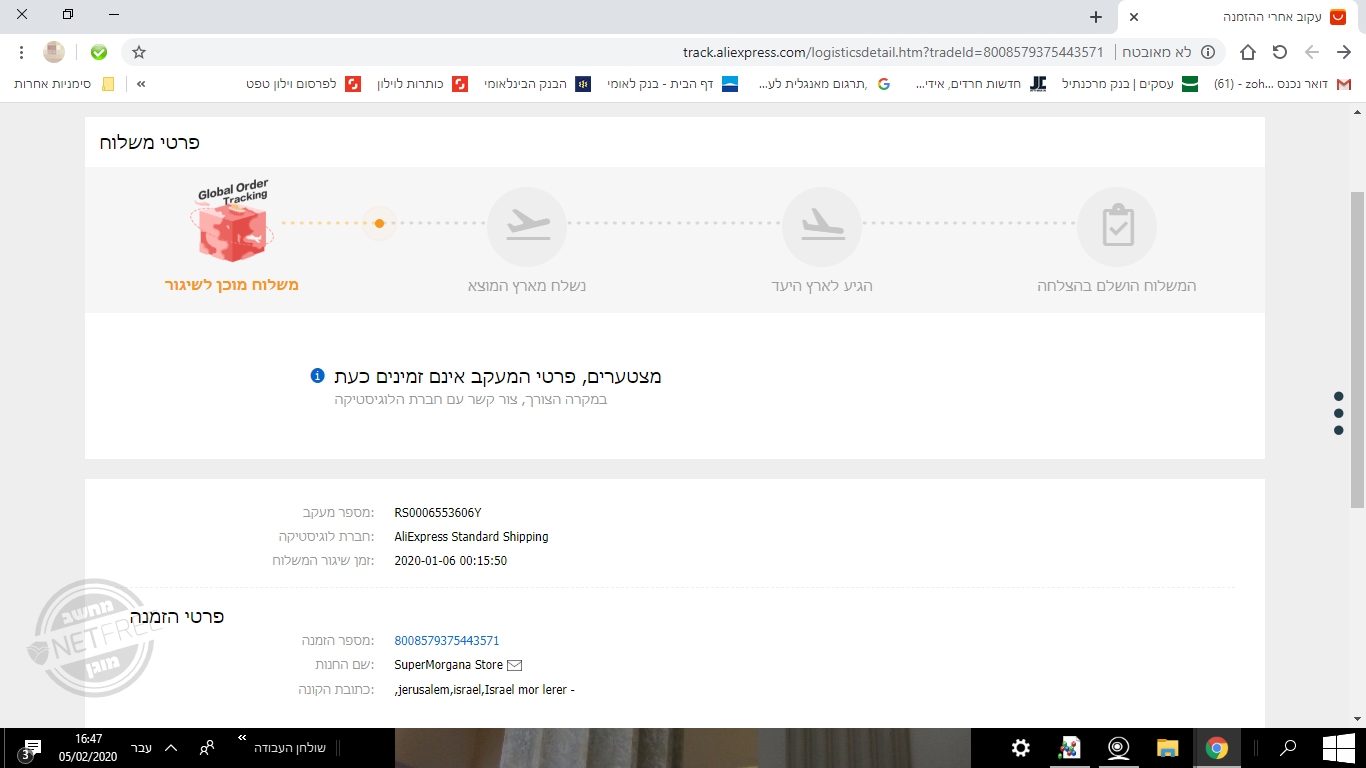Click the envelope icon next to SuperMorgana Store
The image size is (1366, 768).
coord(515,665)
